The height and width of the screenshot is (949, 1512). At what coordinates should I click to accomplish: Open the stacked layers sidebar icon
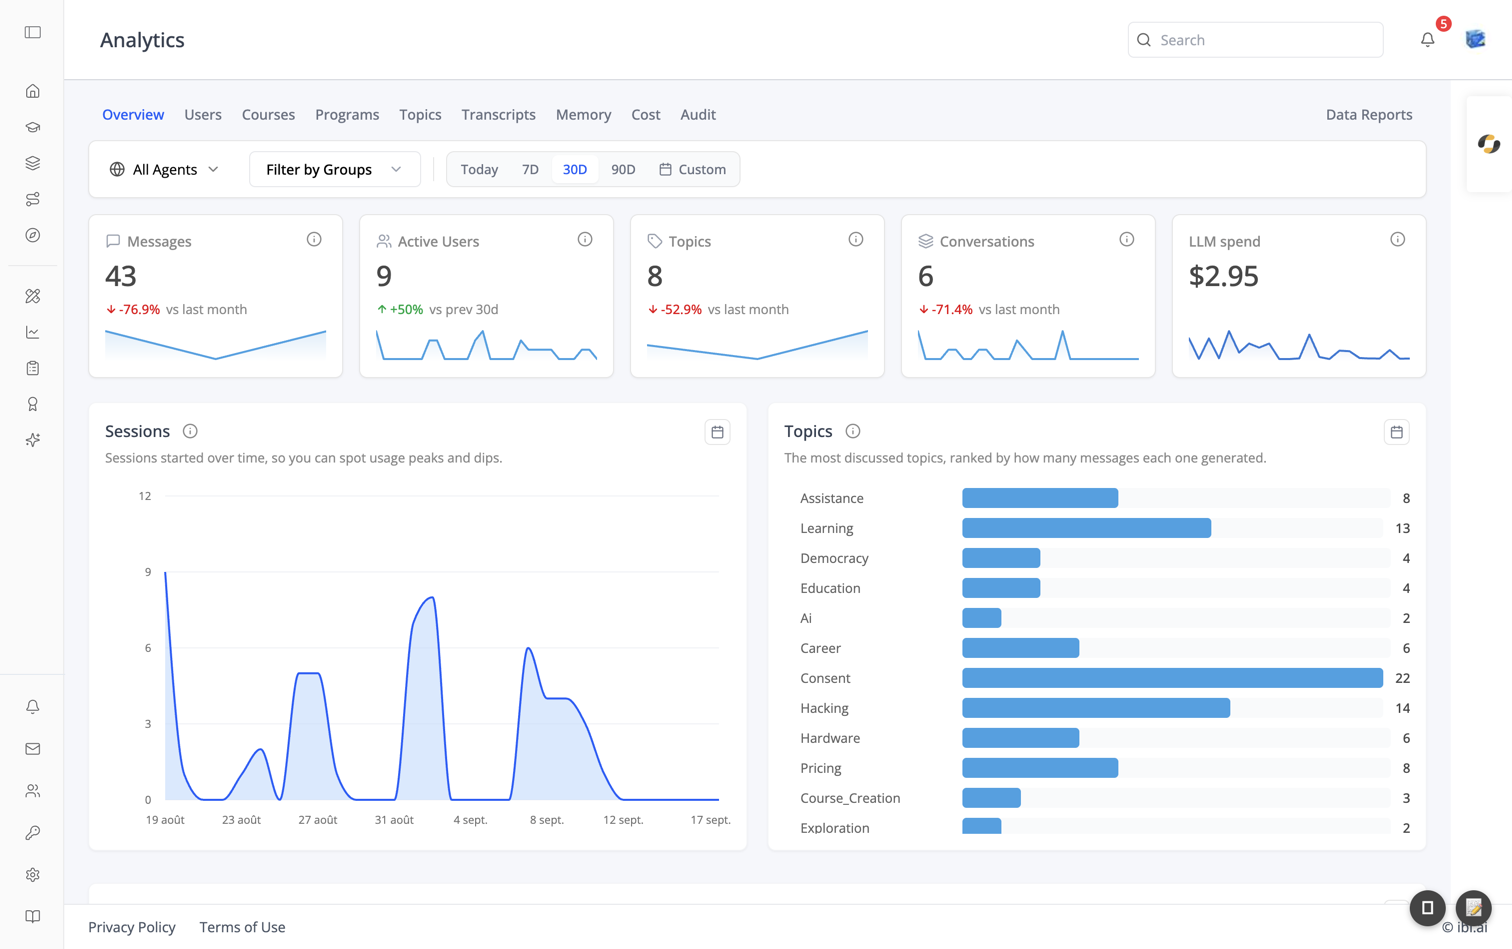click(33, 163)
